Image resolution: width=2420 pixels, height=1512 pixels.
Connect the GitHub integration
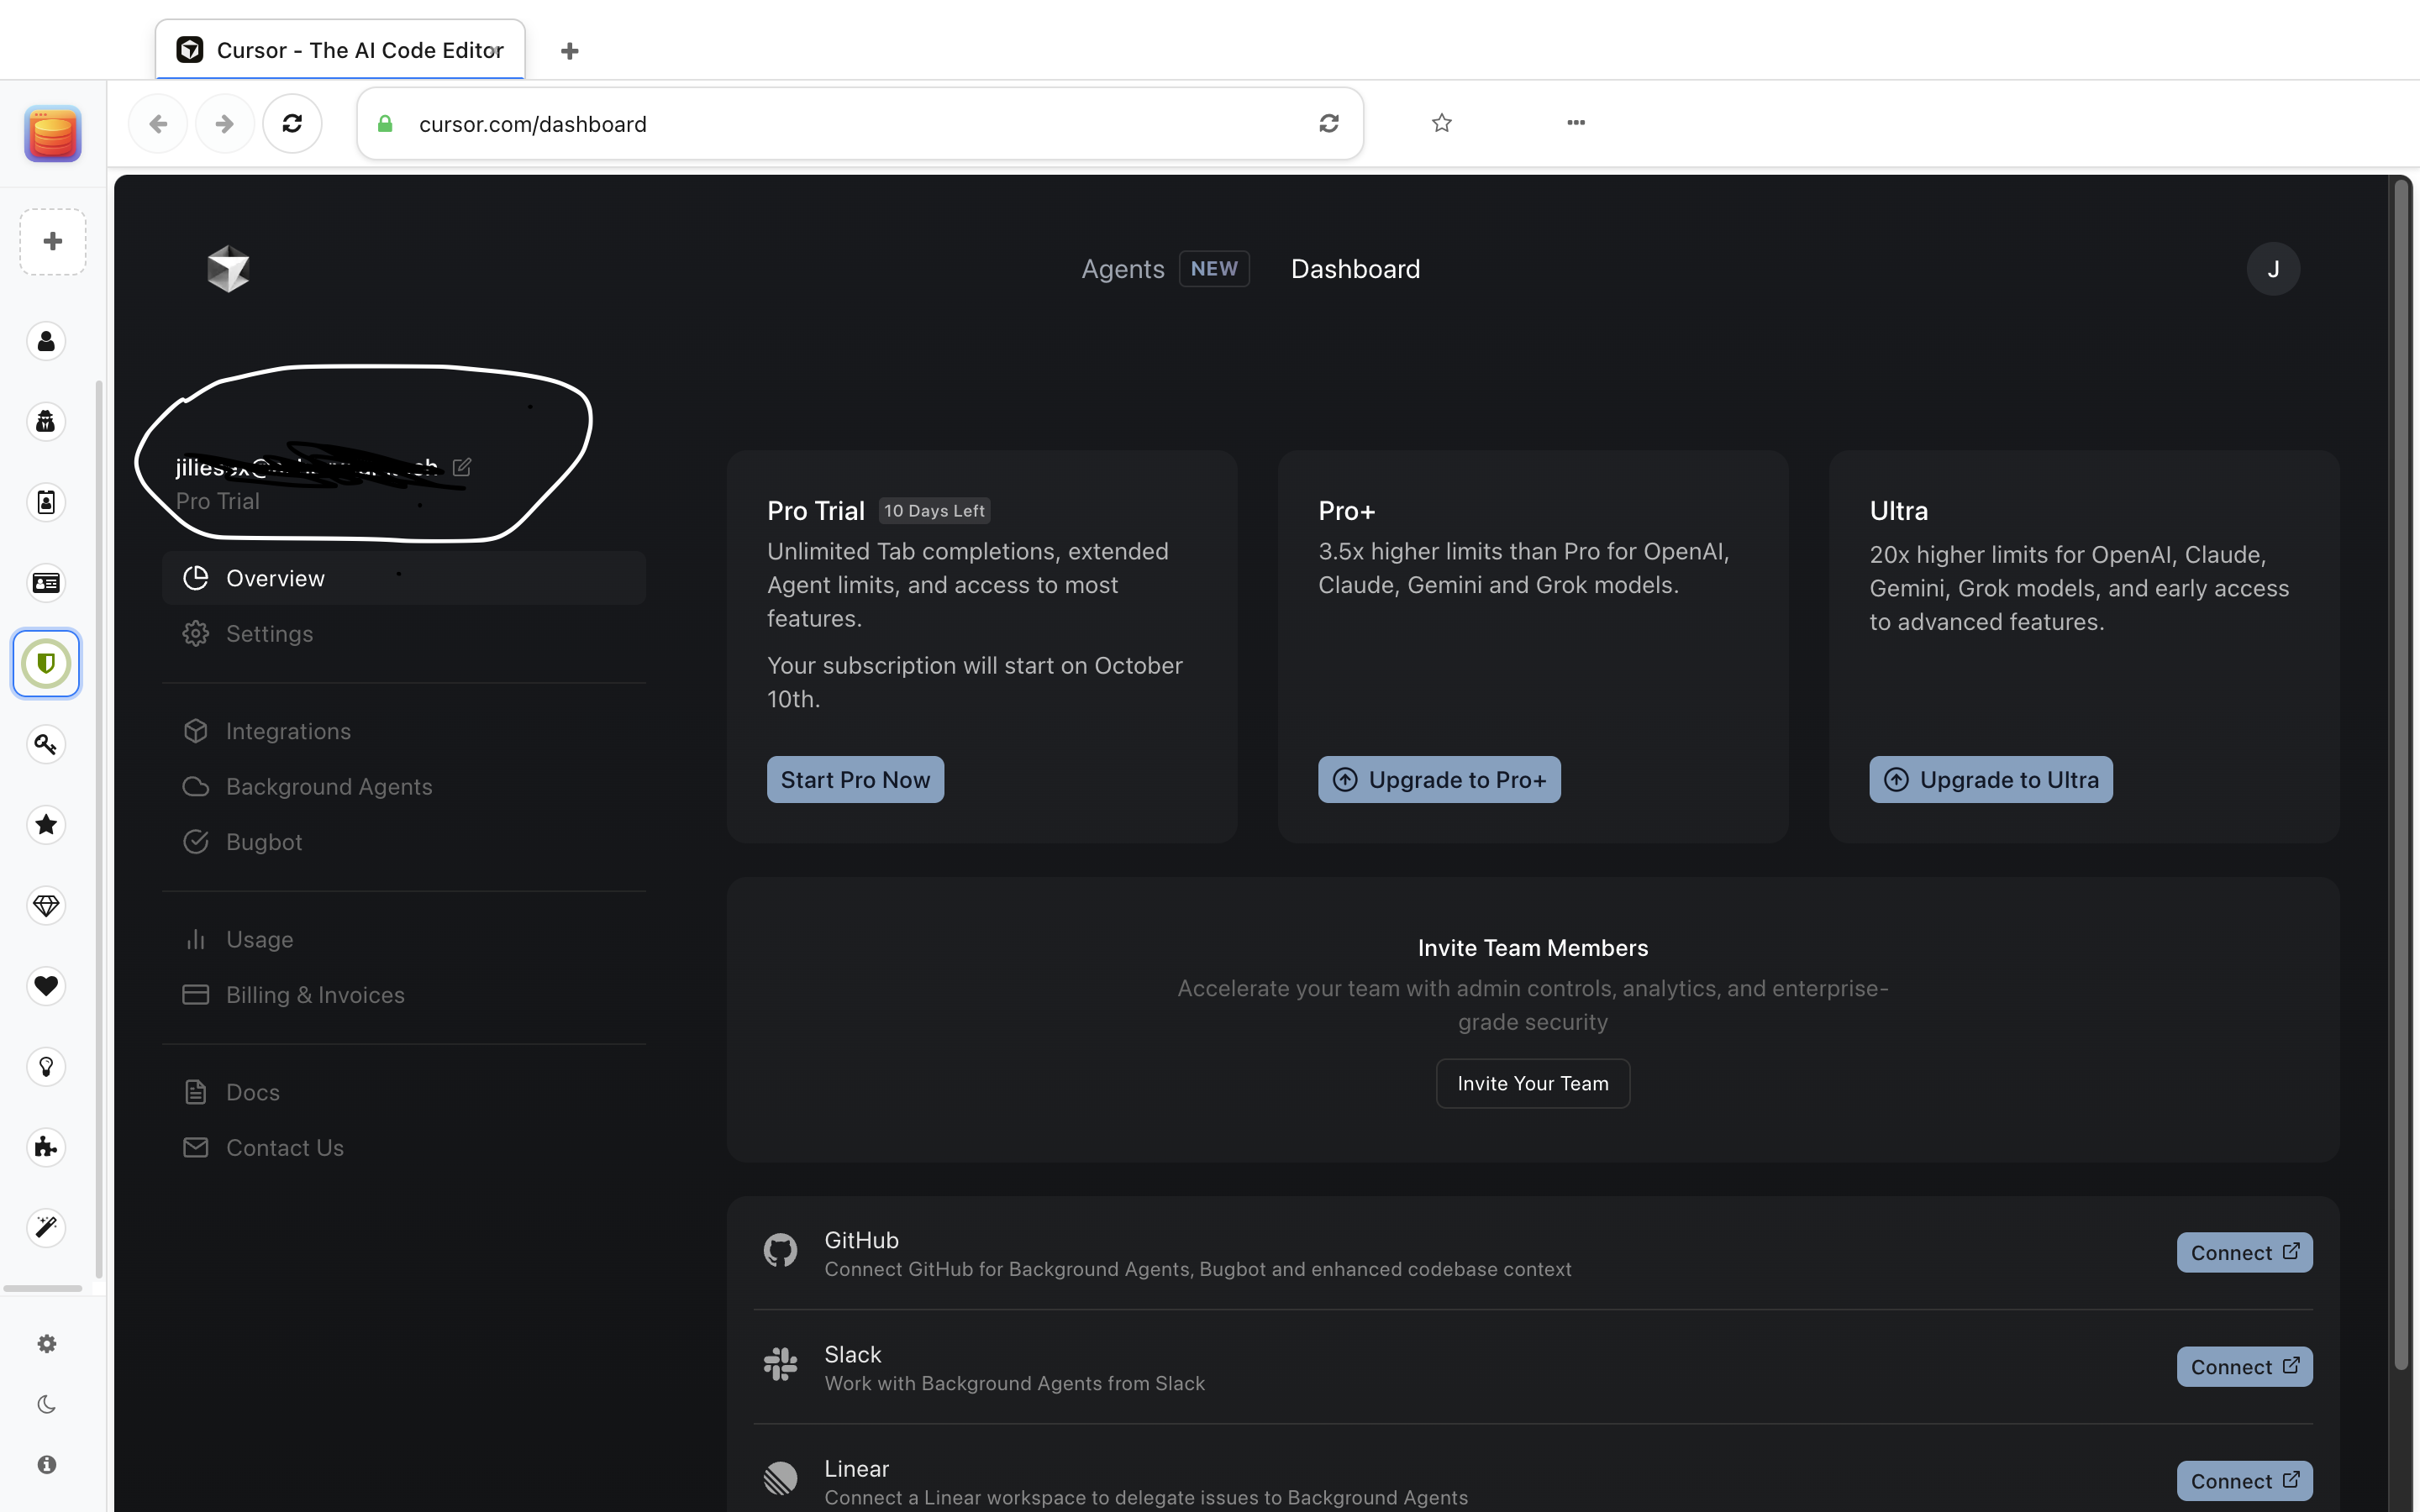2244,1253
